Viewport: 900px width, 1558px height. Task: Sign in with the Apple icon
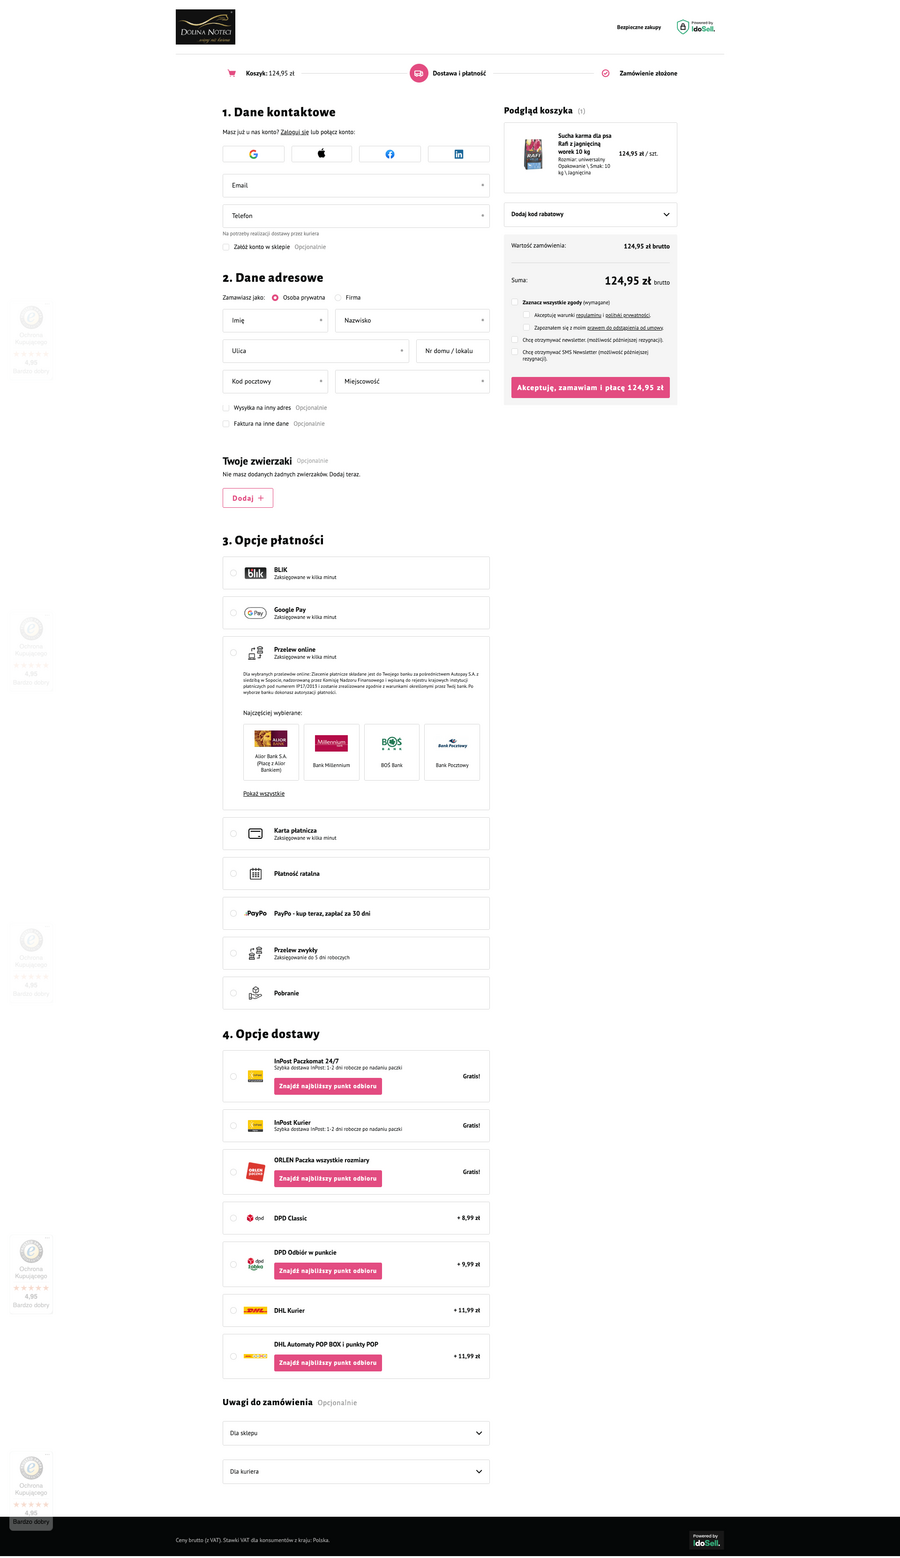(322, 154)
